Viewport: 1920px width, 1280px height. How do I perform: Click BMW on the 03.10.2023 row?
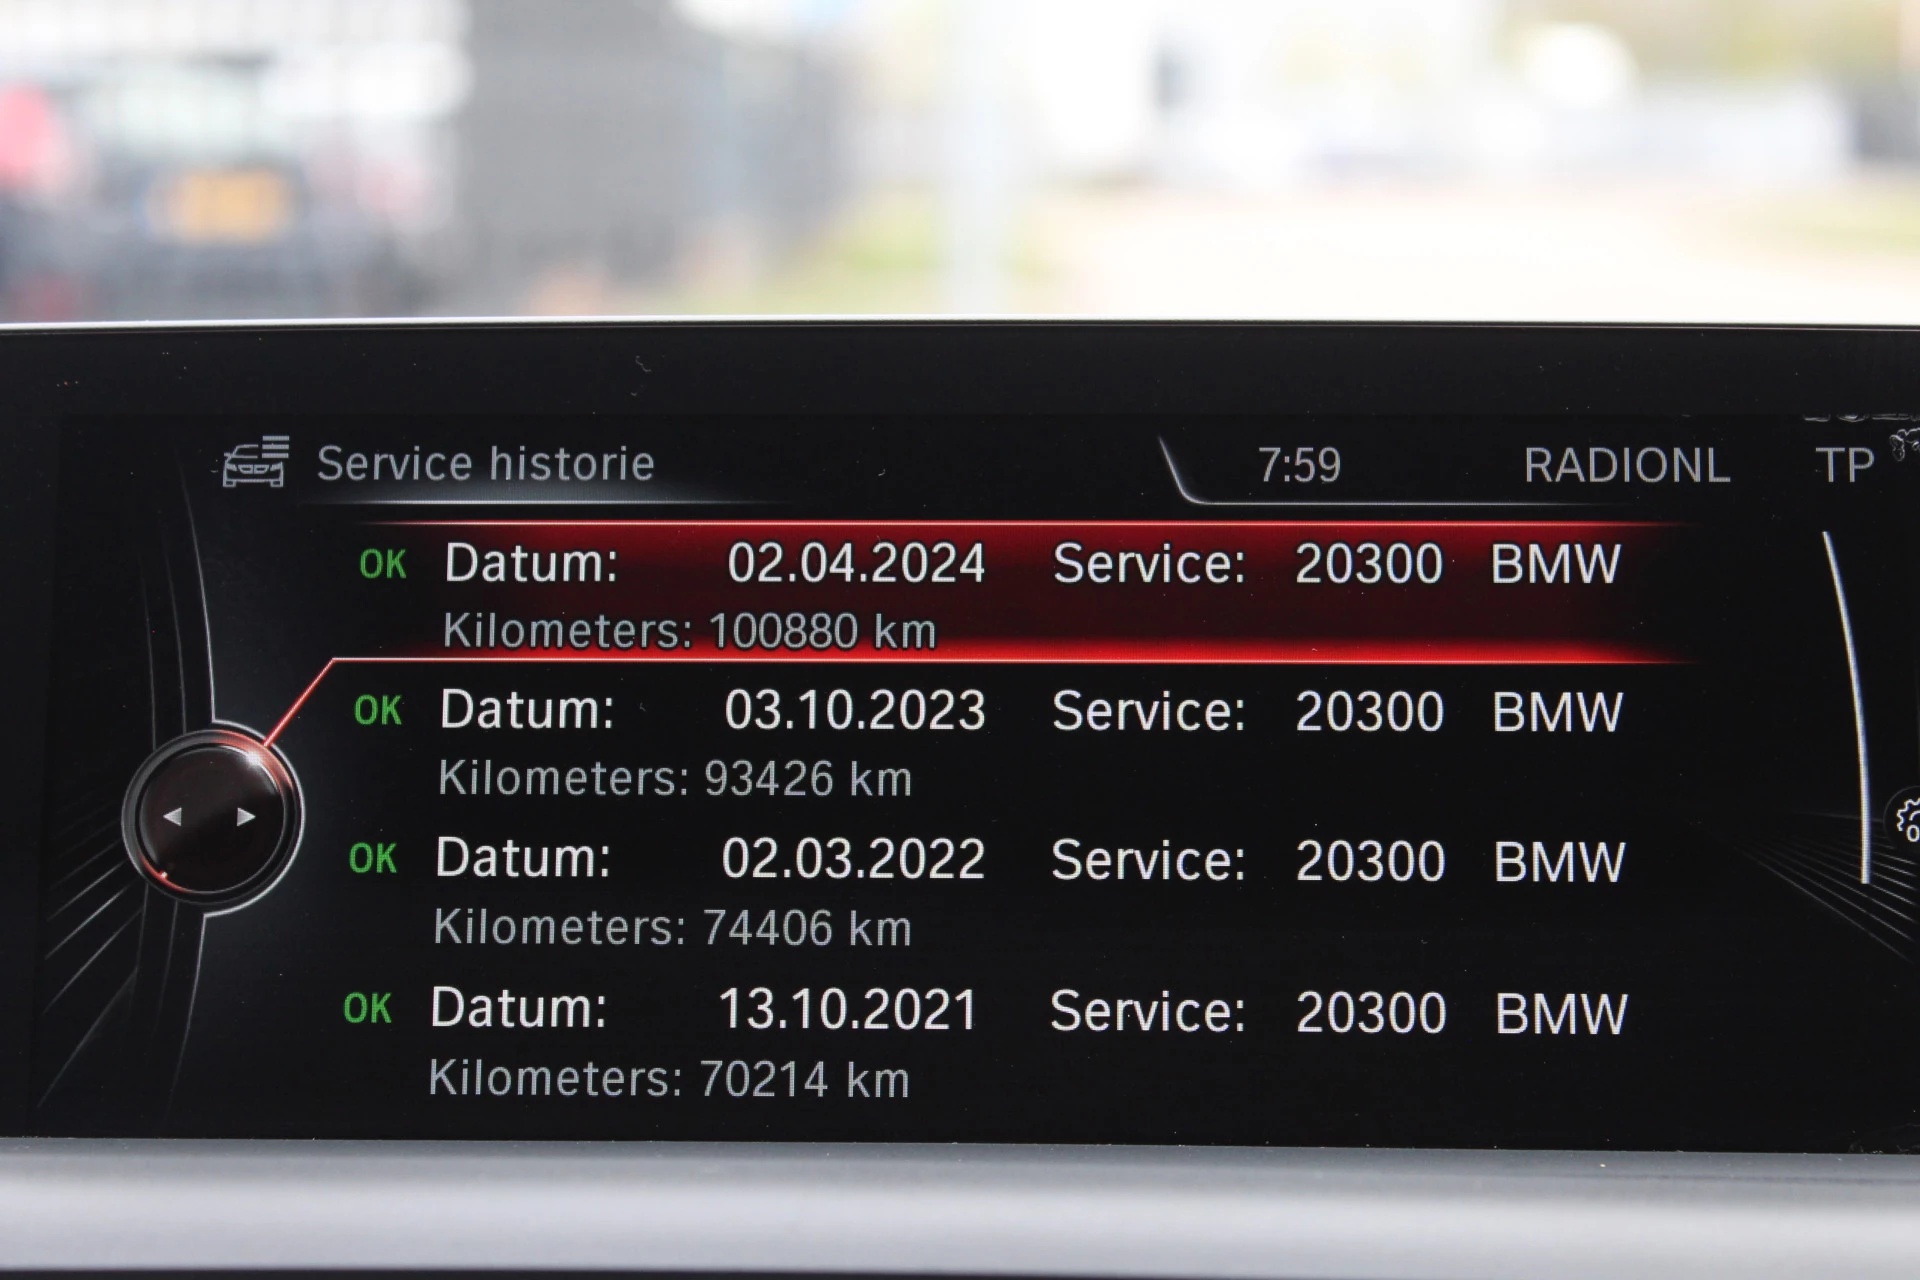pyautogui.click(x=1557, y=712)
